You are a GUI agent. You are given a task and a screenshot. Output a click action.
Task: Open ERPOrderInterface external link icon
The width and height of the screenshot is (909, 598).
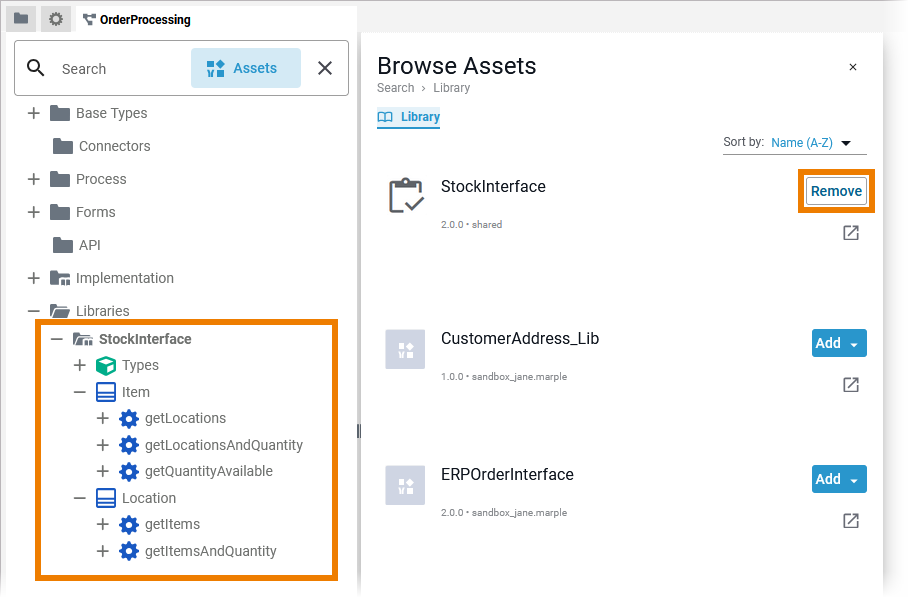click(x=851, y=521)
